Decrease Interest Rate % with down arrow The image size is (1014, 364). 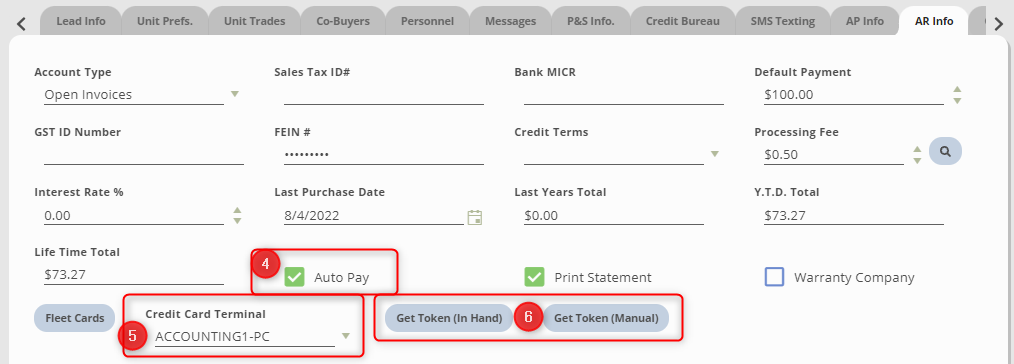coord(237,220)
